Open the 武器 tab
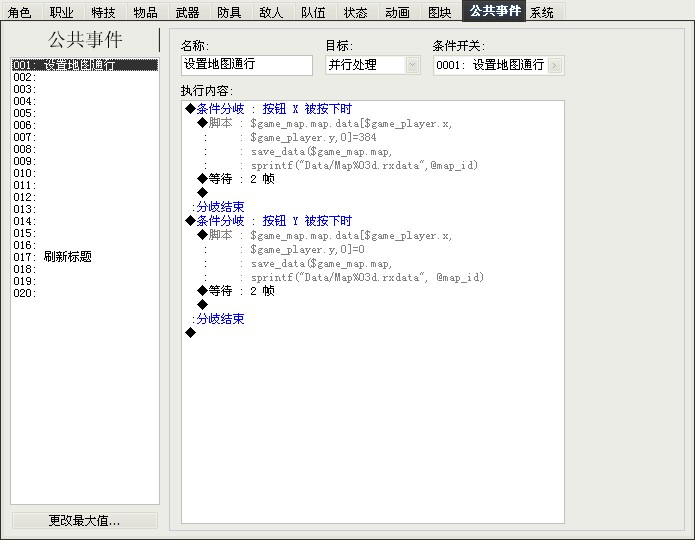 pos(187,12)
